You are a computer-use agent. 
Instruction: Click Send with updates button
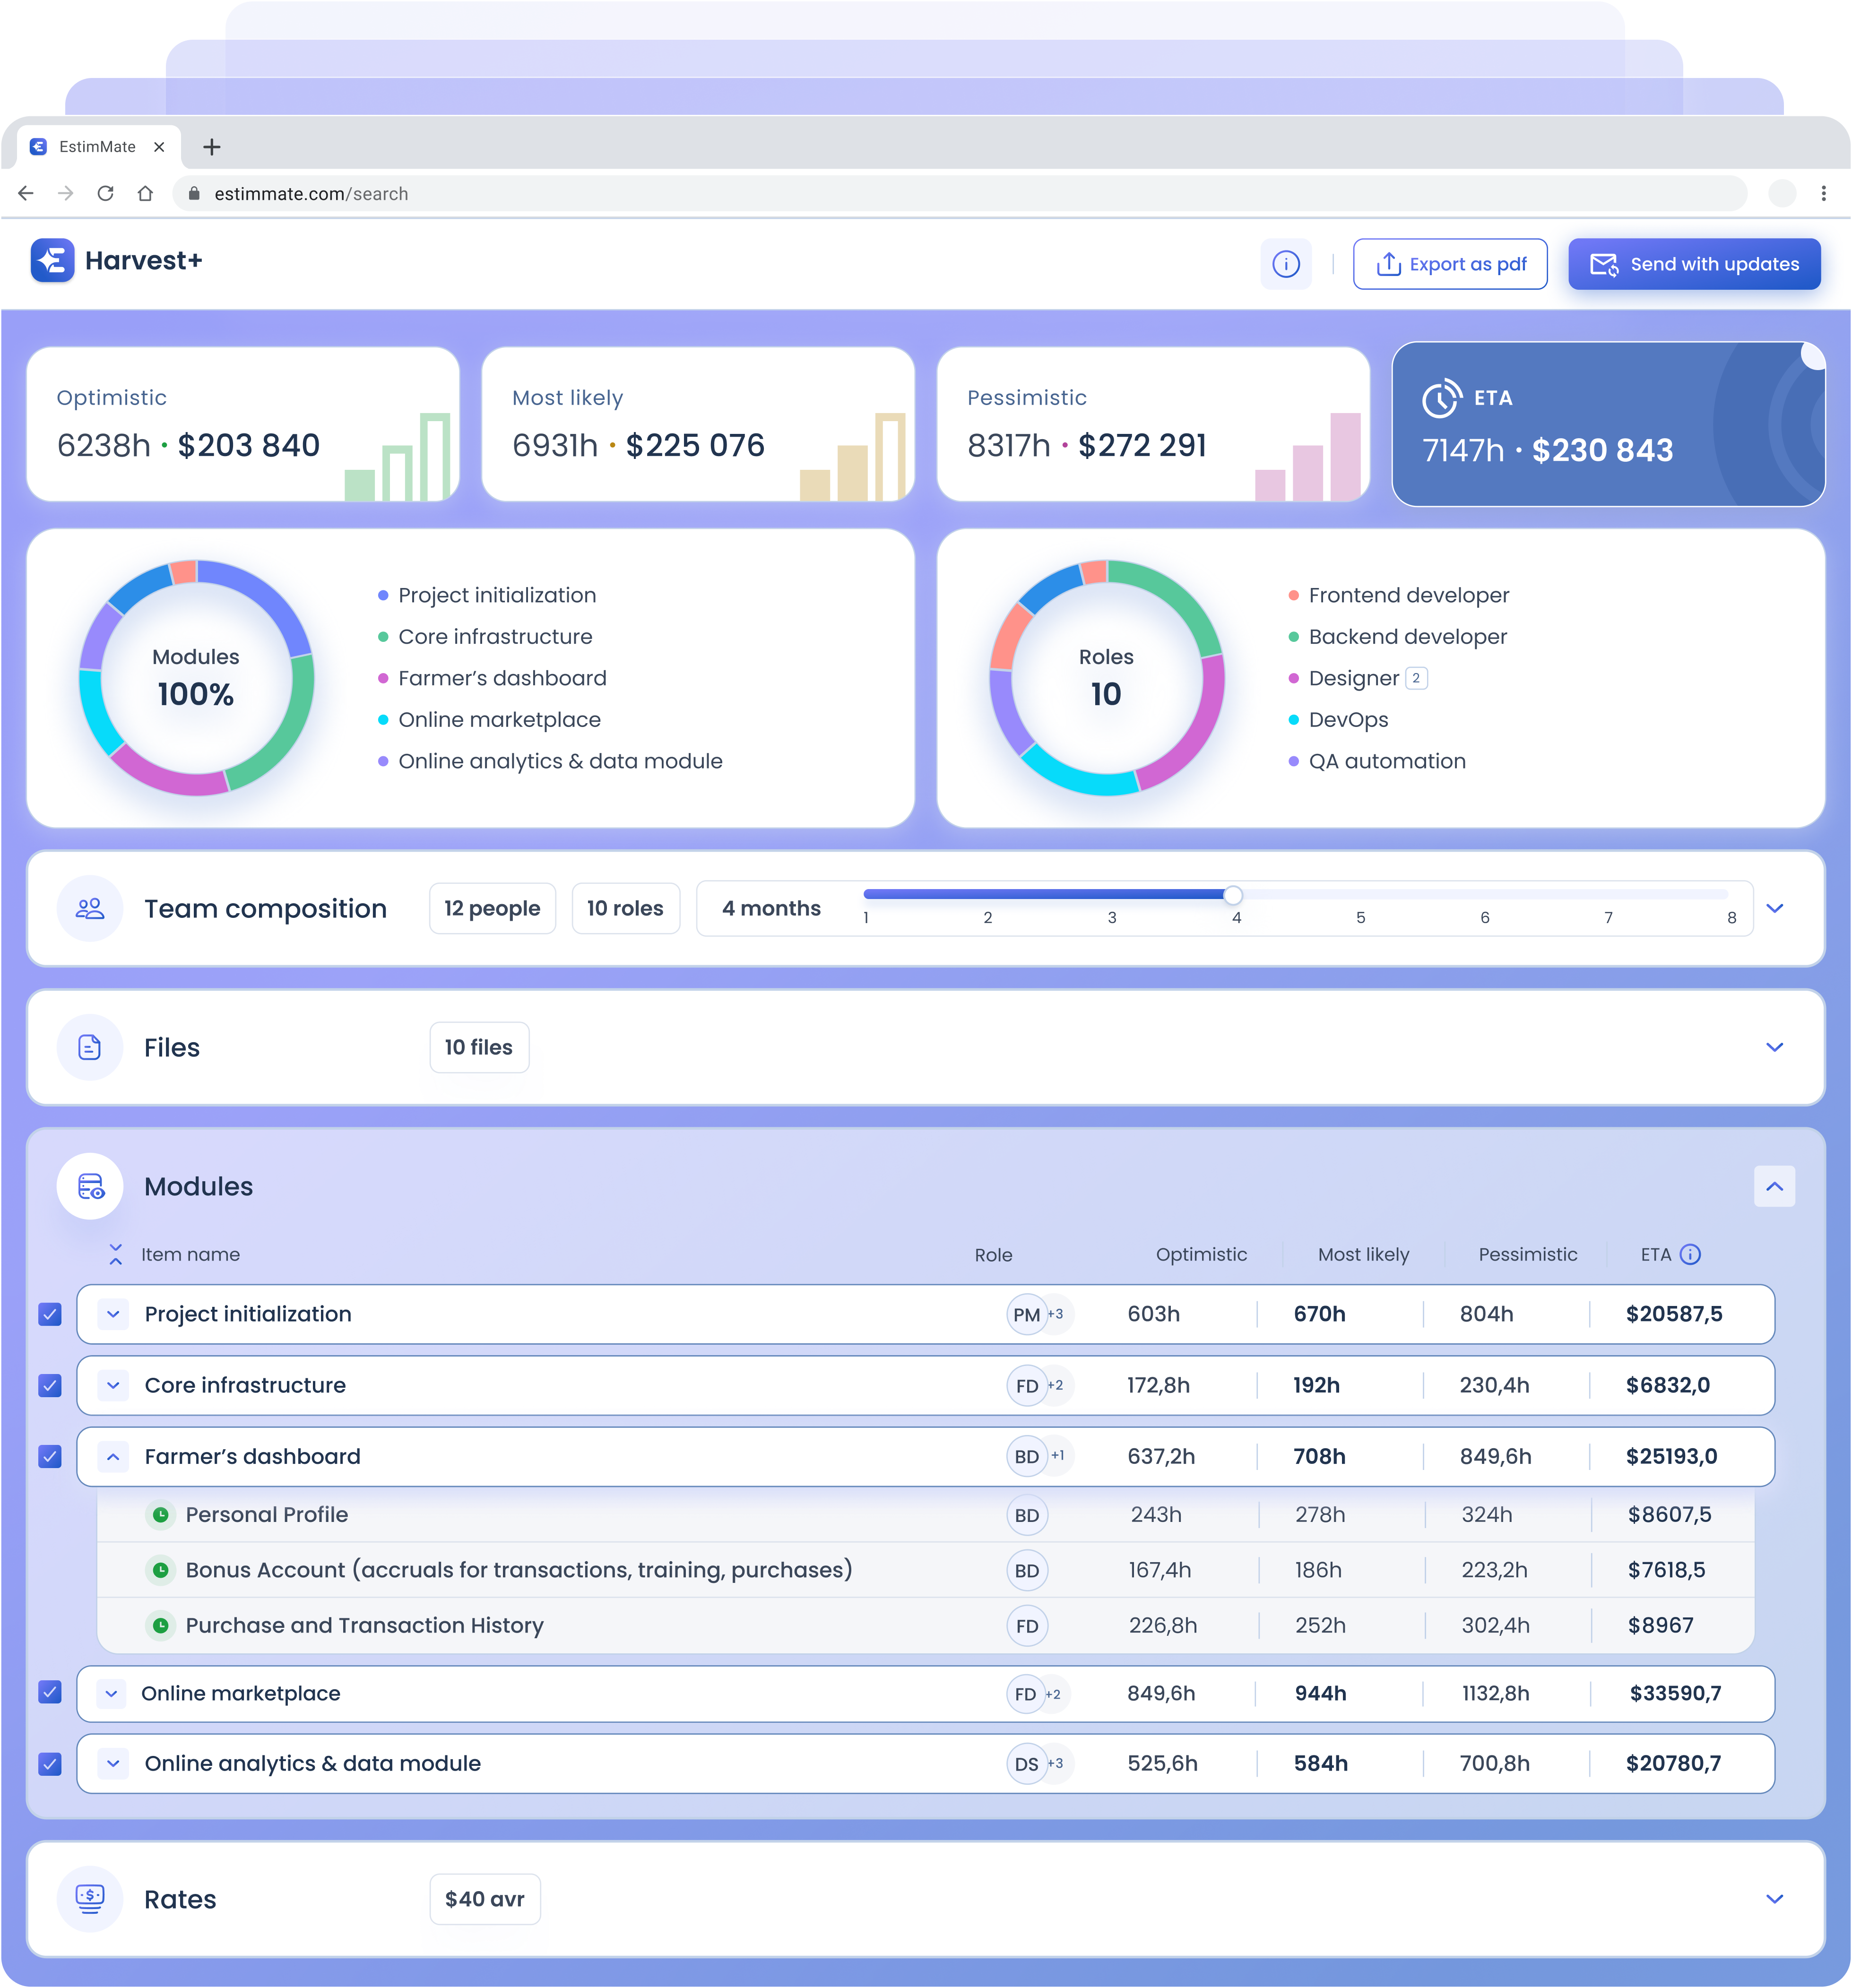(x=1693, y=264)
